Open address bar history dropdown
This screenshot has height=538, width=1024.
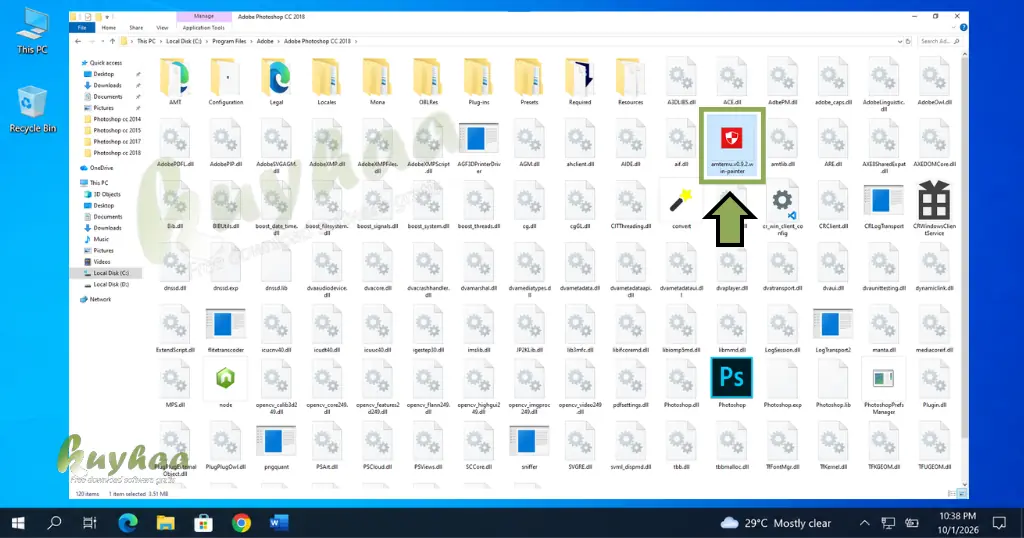point(900,41)
